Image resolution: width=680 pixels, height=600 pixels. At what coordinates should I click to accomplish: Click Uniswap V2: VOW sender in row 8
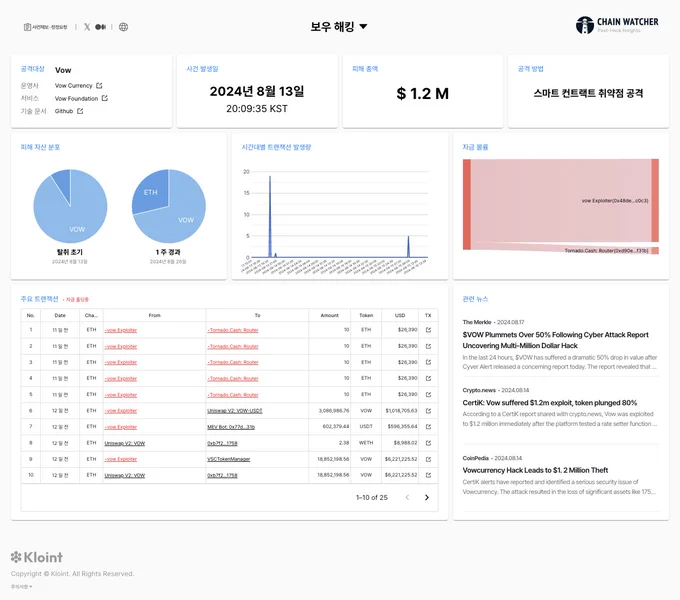pos(124,443)
